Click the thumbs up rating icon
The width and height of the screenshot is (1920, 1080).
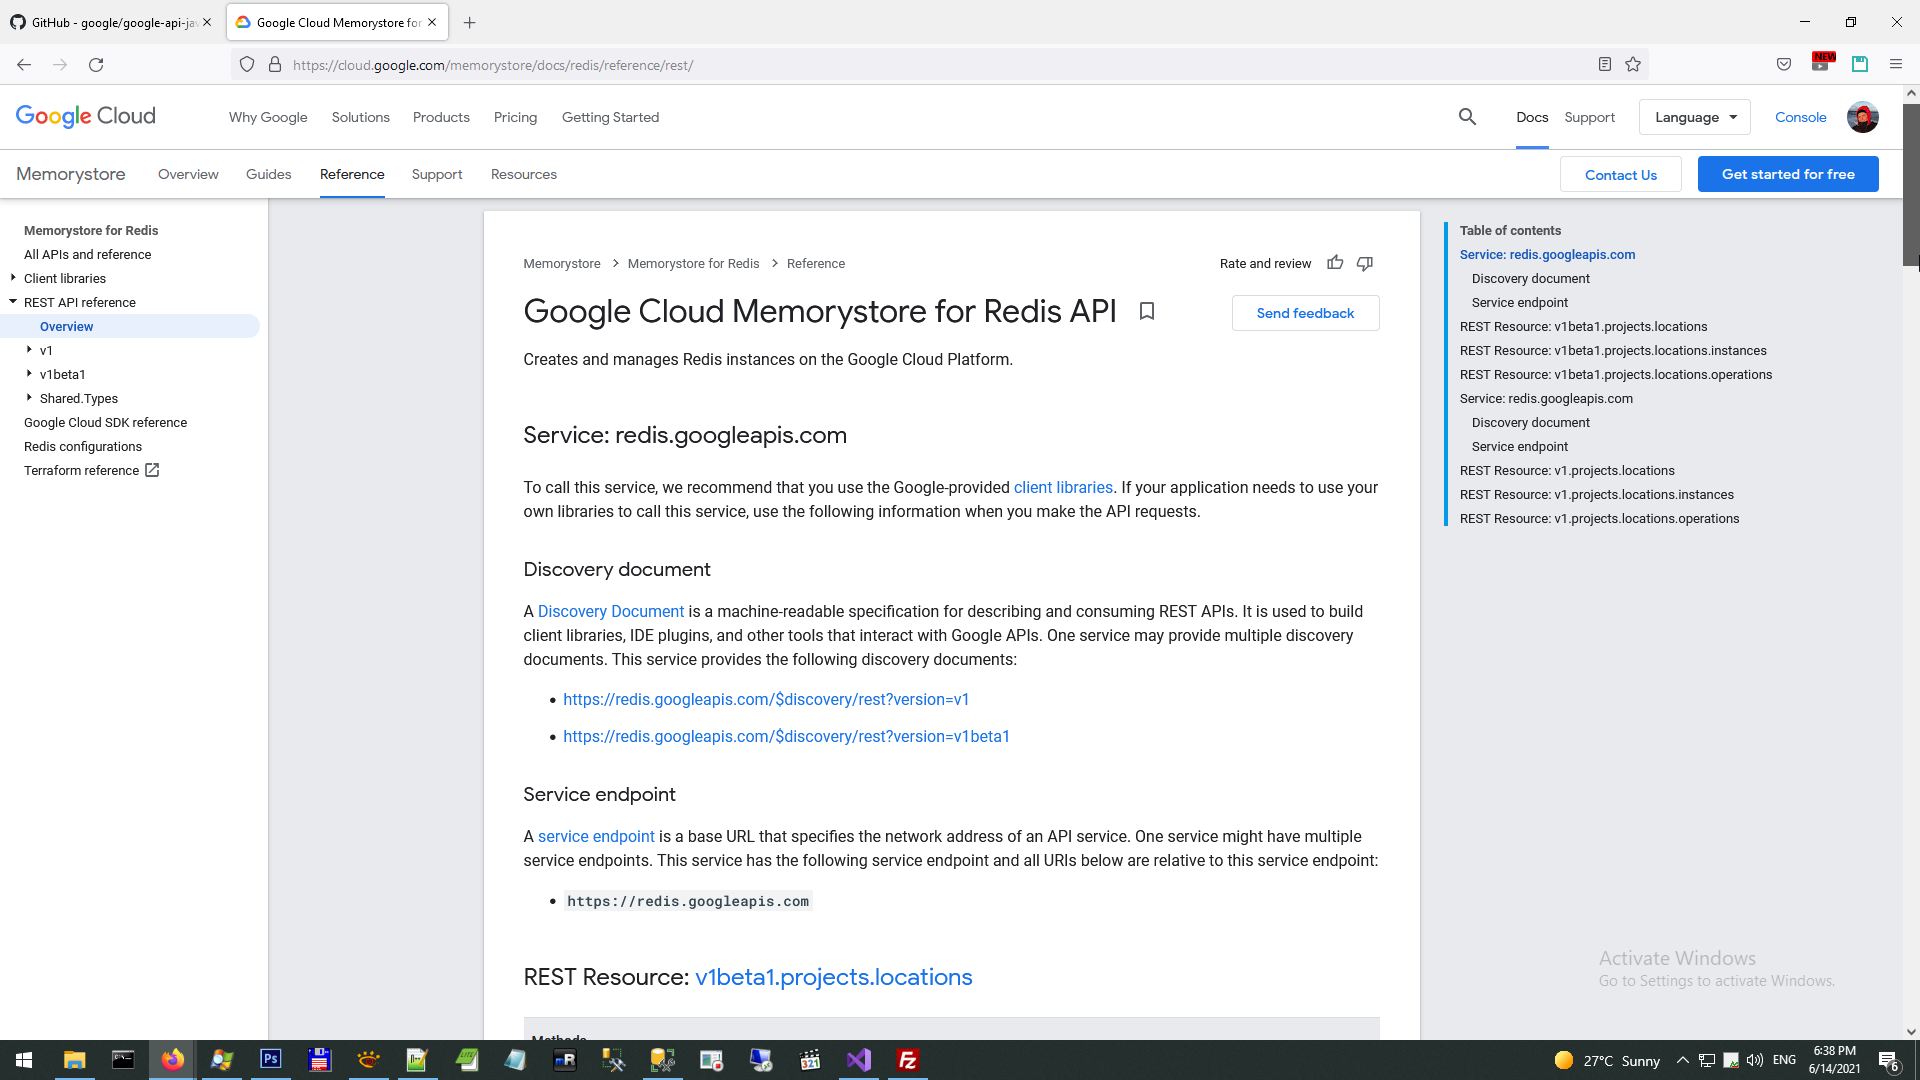coord(1335,263)
